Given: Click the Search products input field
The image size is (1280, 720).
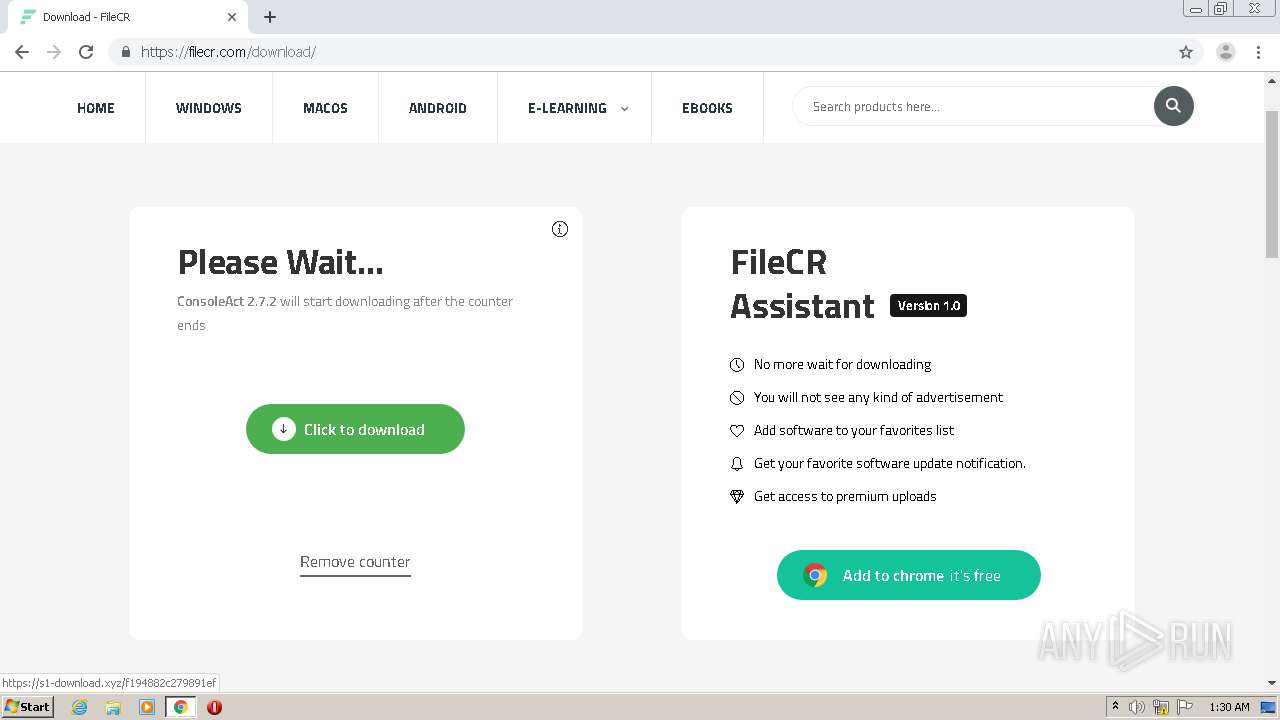Looking at the screenshot, I should (975, 106).
